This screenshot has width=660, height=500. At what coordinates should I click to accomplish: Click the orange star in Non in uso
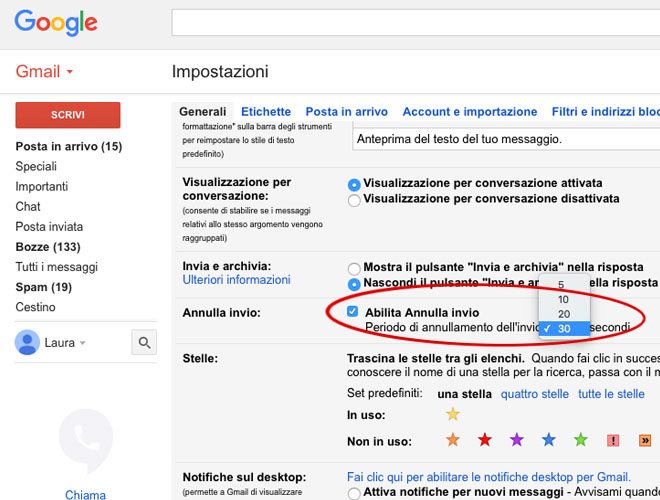click(452, 440)
